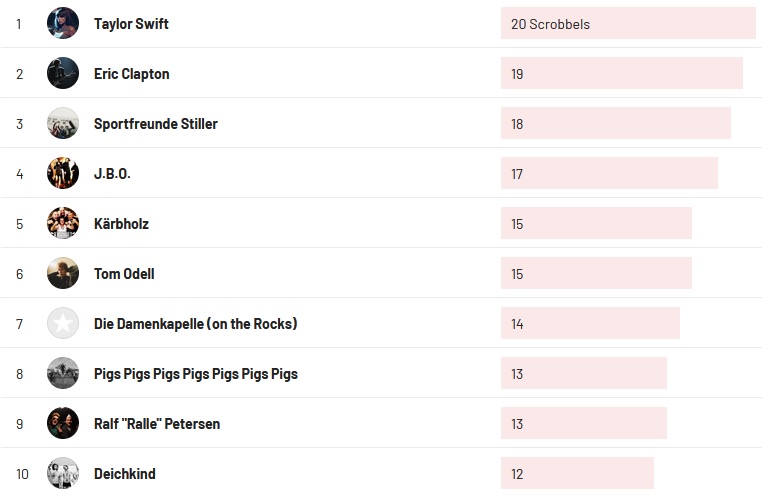The image size is (762, 497).
Task: Select Pigs Pigs Pigs Pigs name link
Action: [x=195, y=374]
